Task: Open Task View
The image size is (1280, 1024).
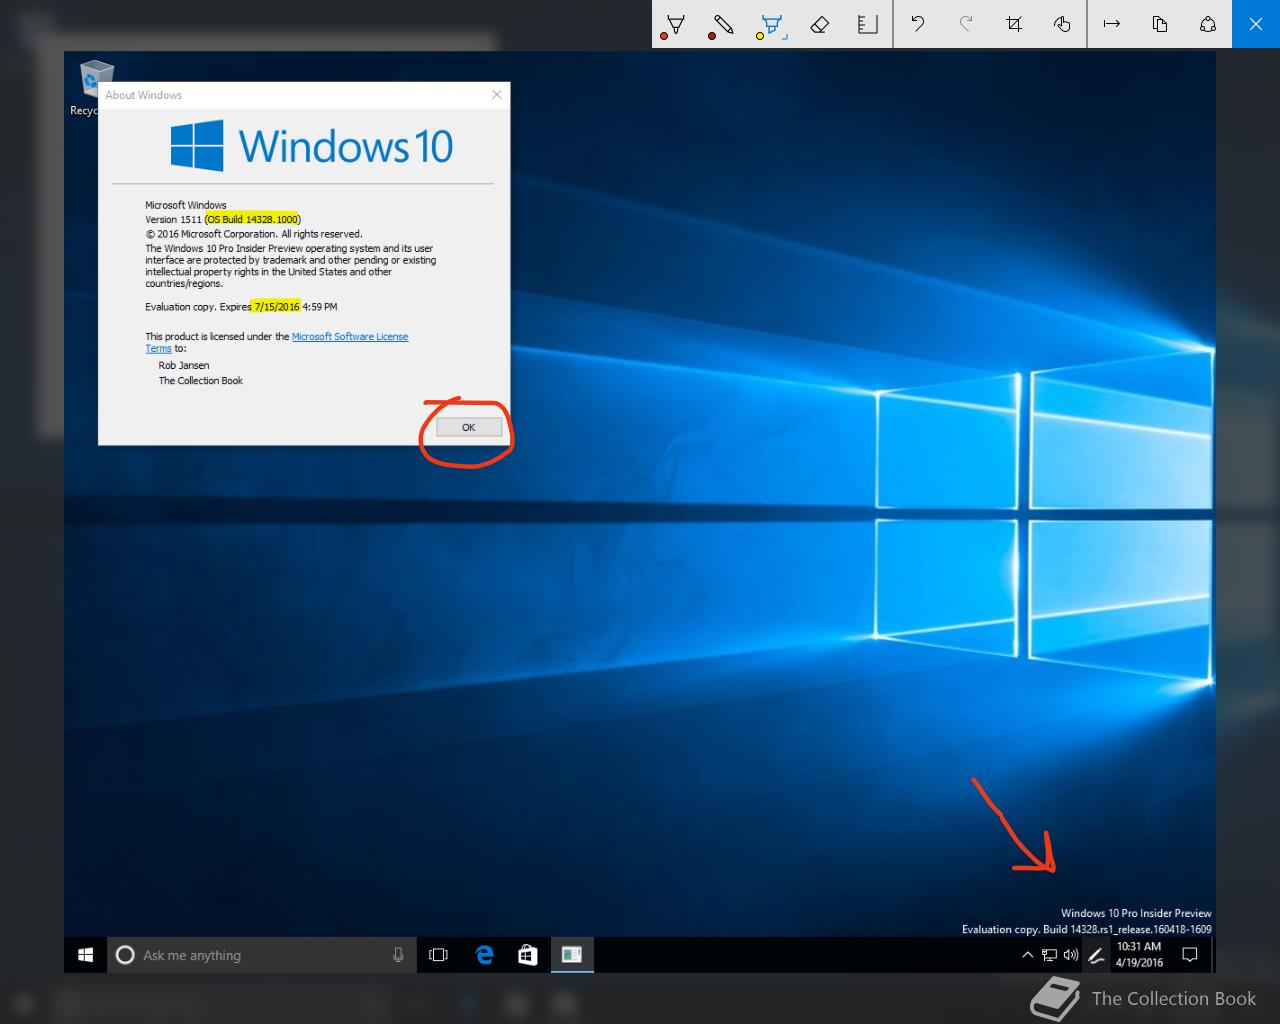Action: pyautogui.click(x=438, y=955)
